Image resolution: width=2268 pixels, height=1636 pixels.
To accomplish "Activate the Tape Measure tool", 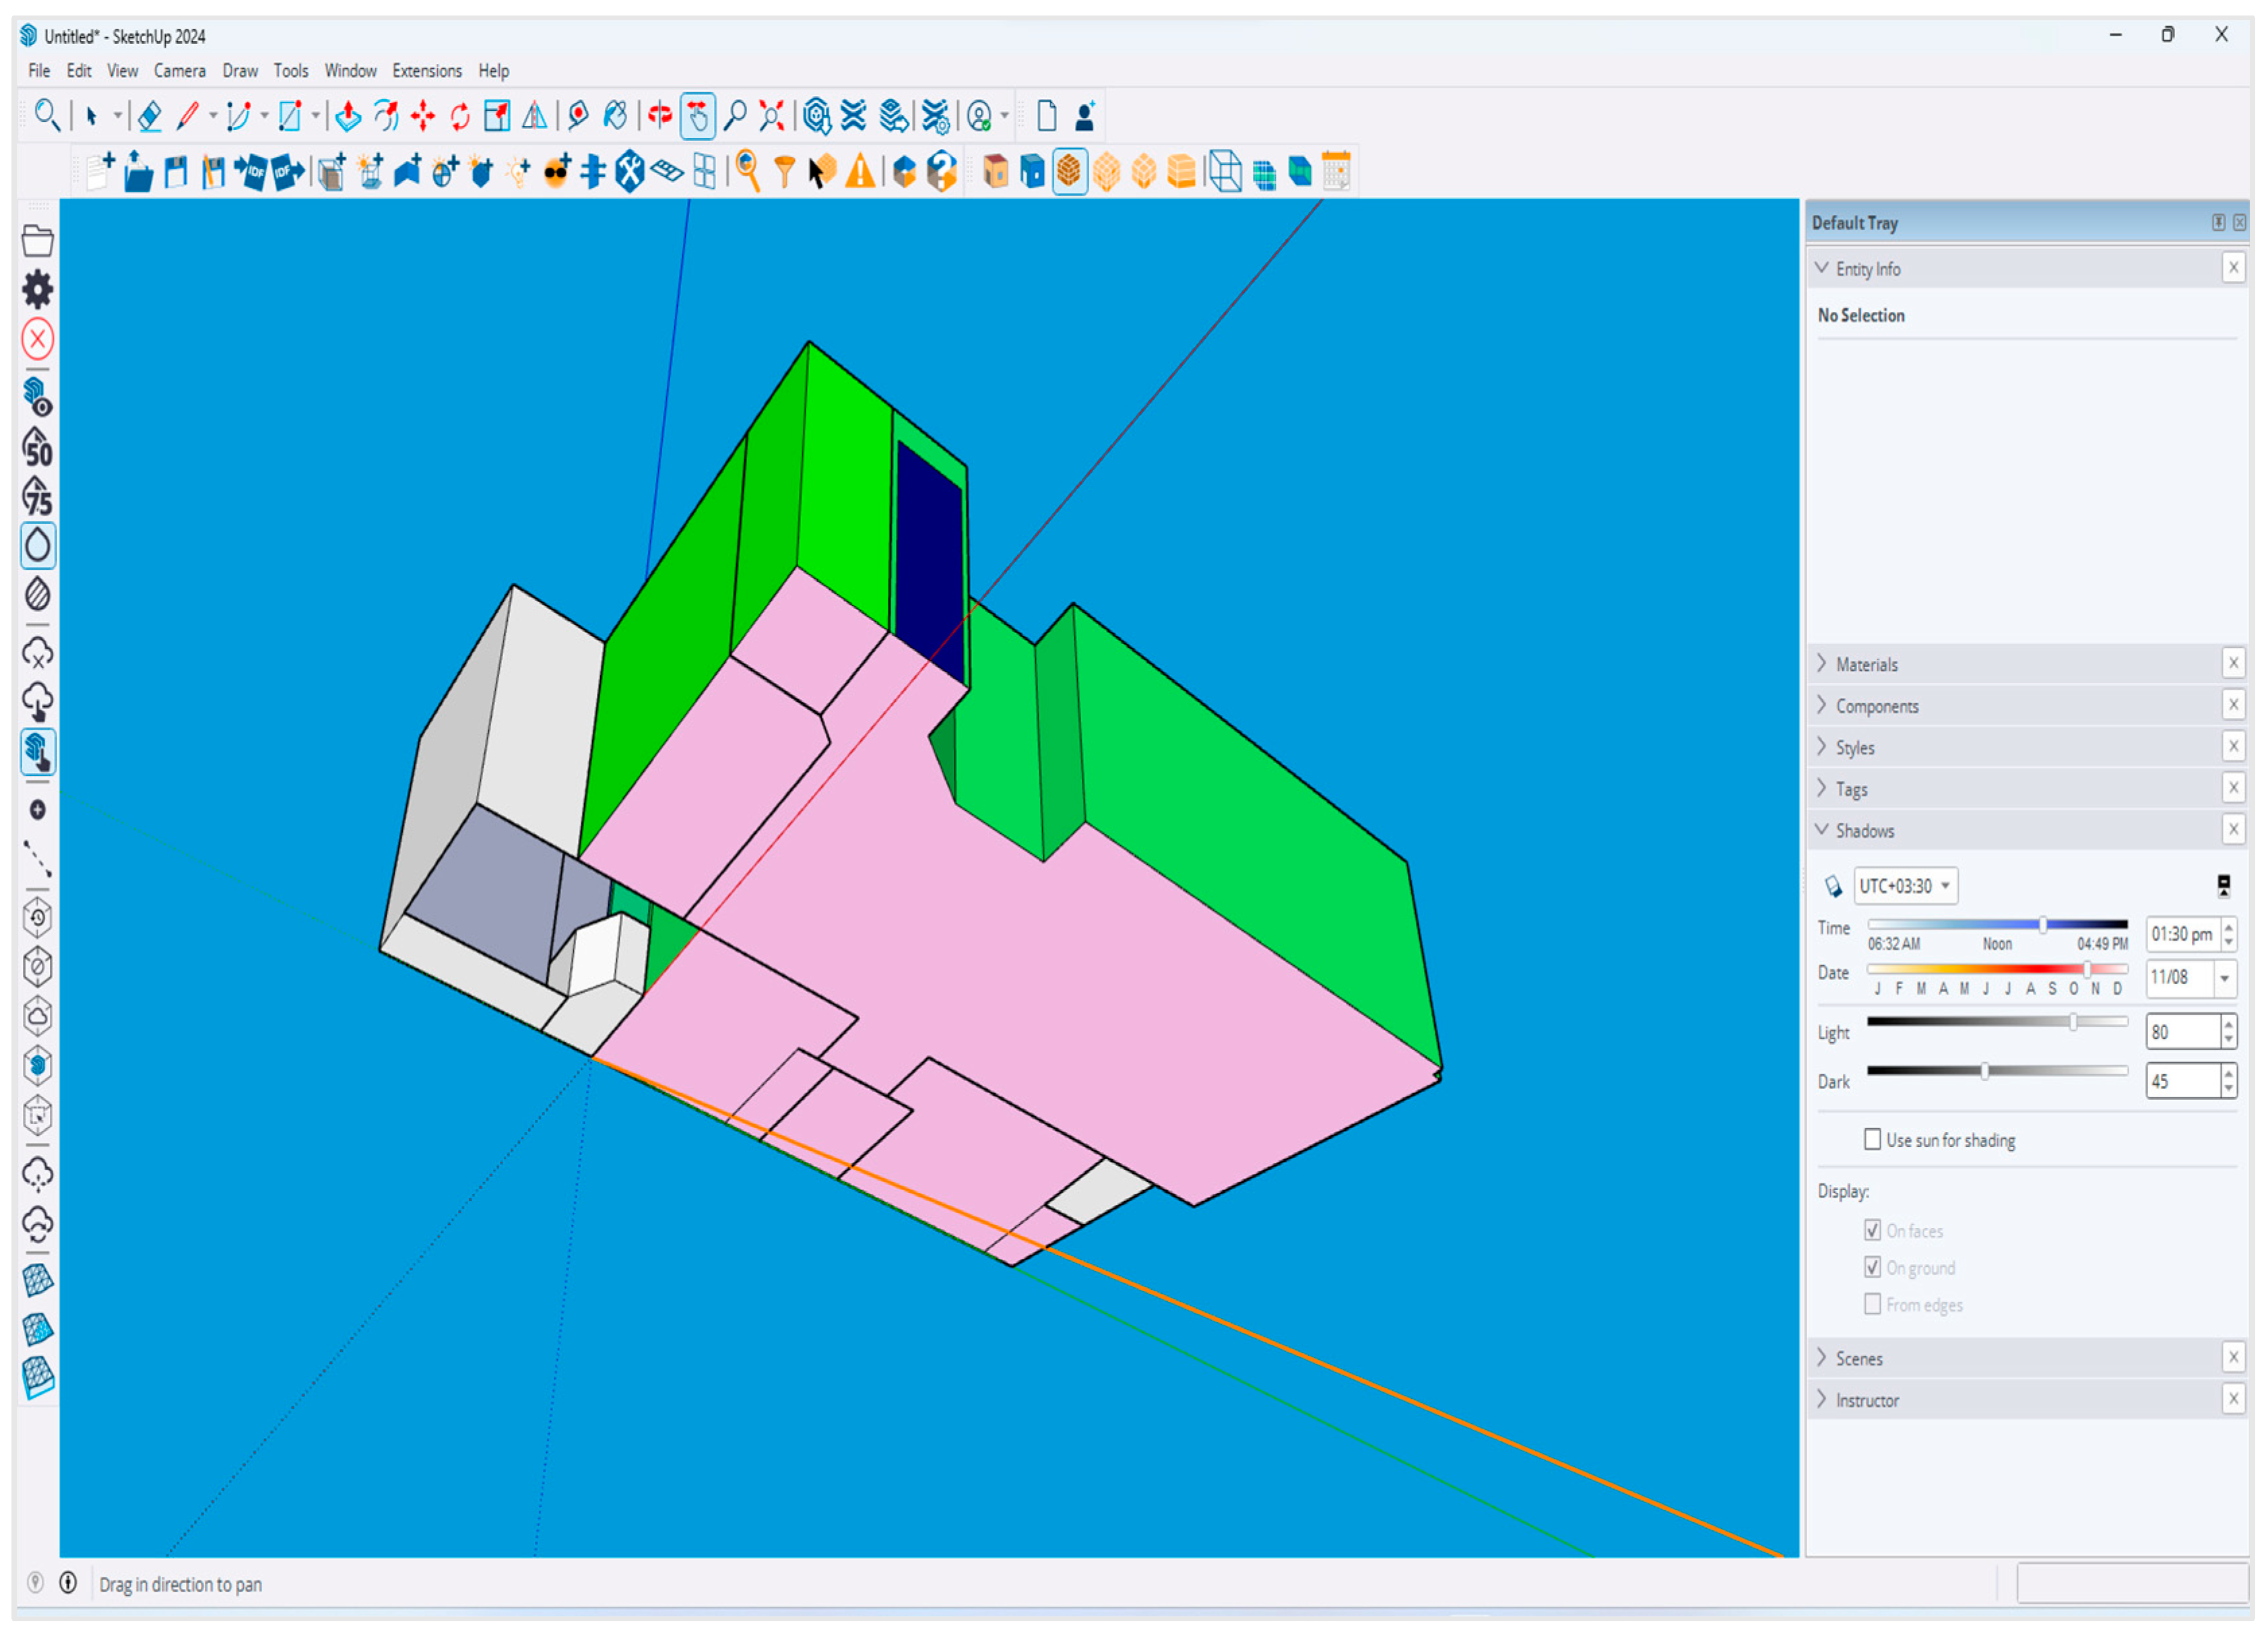I will point(577,117).
